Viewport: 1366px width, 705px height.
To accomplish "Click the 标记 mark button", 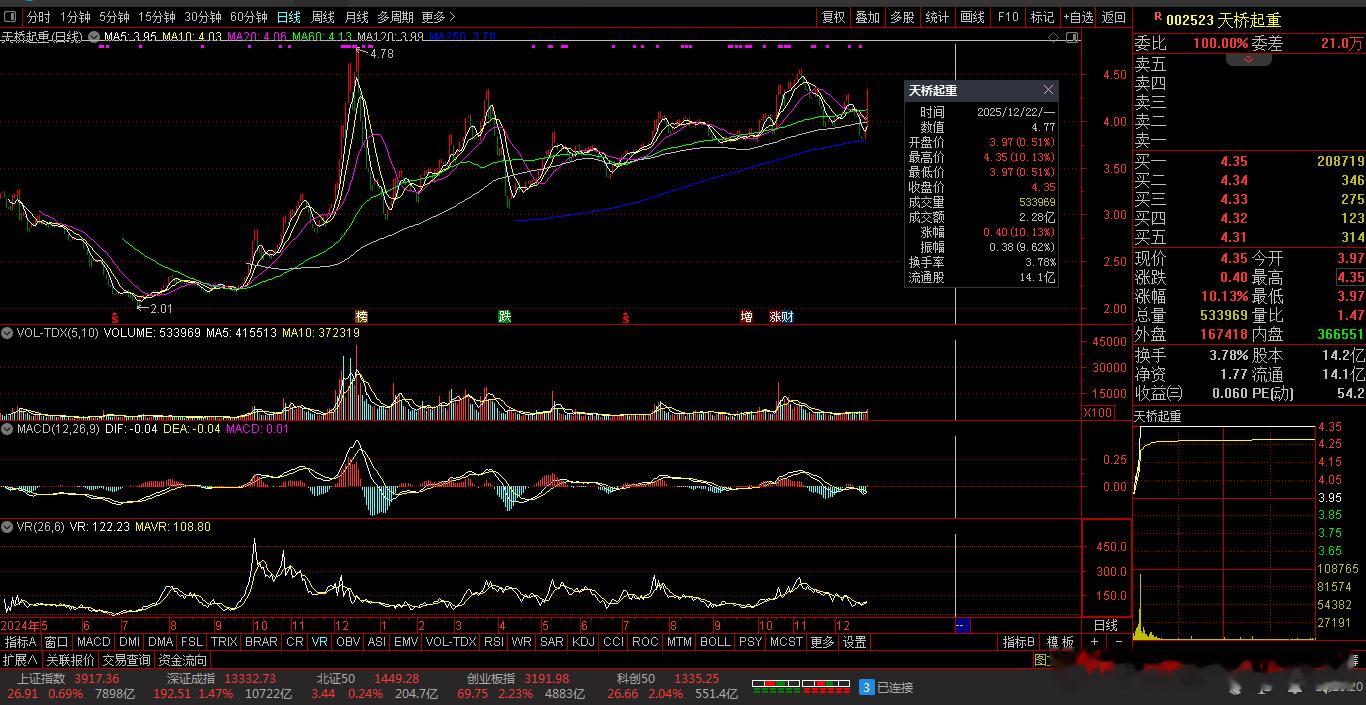I will (x=1042, y=17).
